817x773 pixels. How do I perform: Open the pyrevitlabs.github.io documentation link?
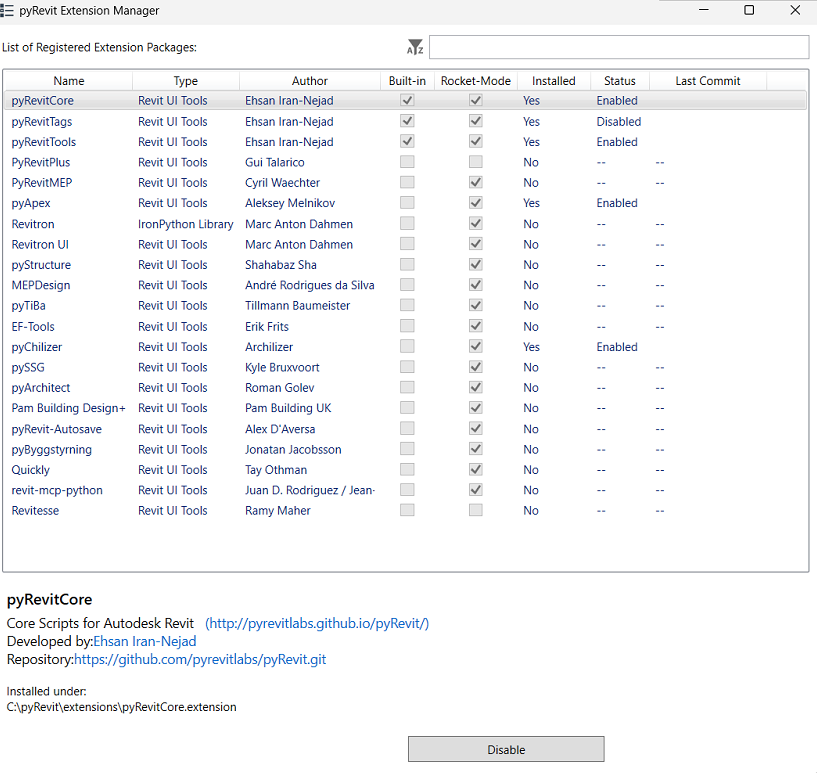317,623
